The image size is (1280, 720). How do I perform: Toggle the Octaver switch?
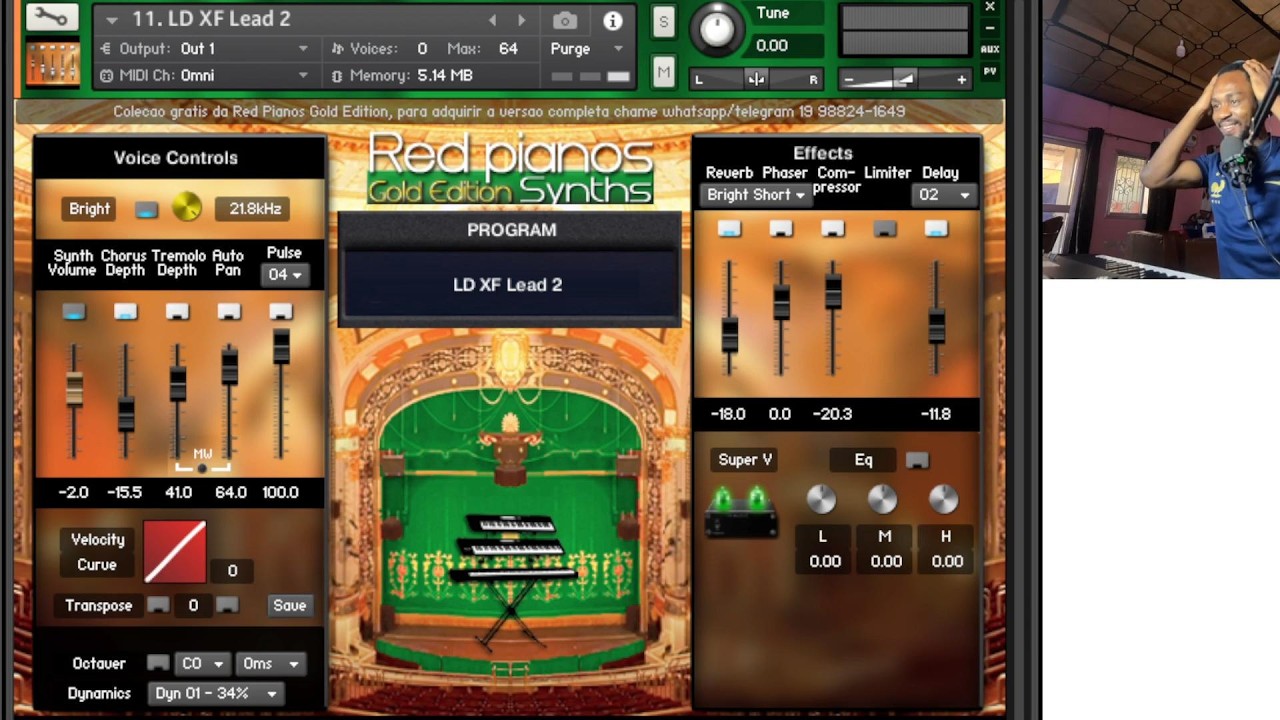[158, 663]
